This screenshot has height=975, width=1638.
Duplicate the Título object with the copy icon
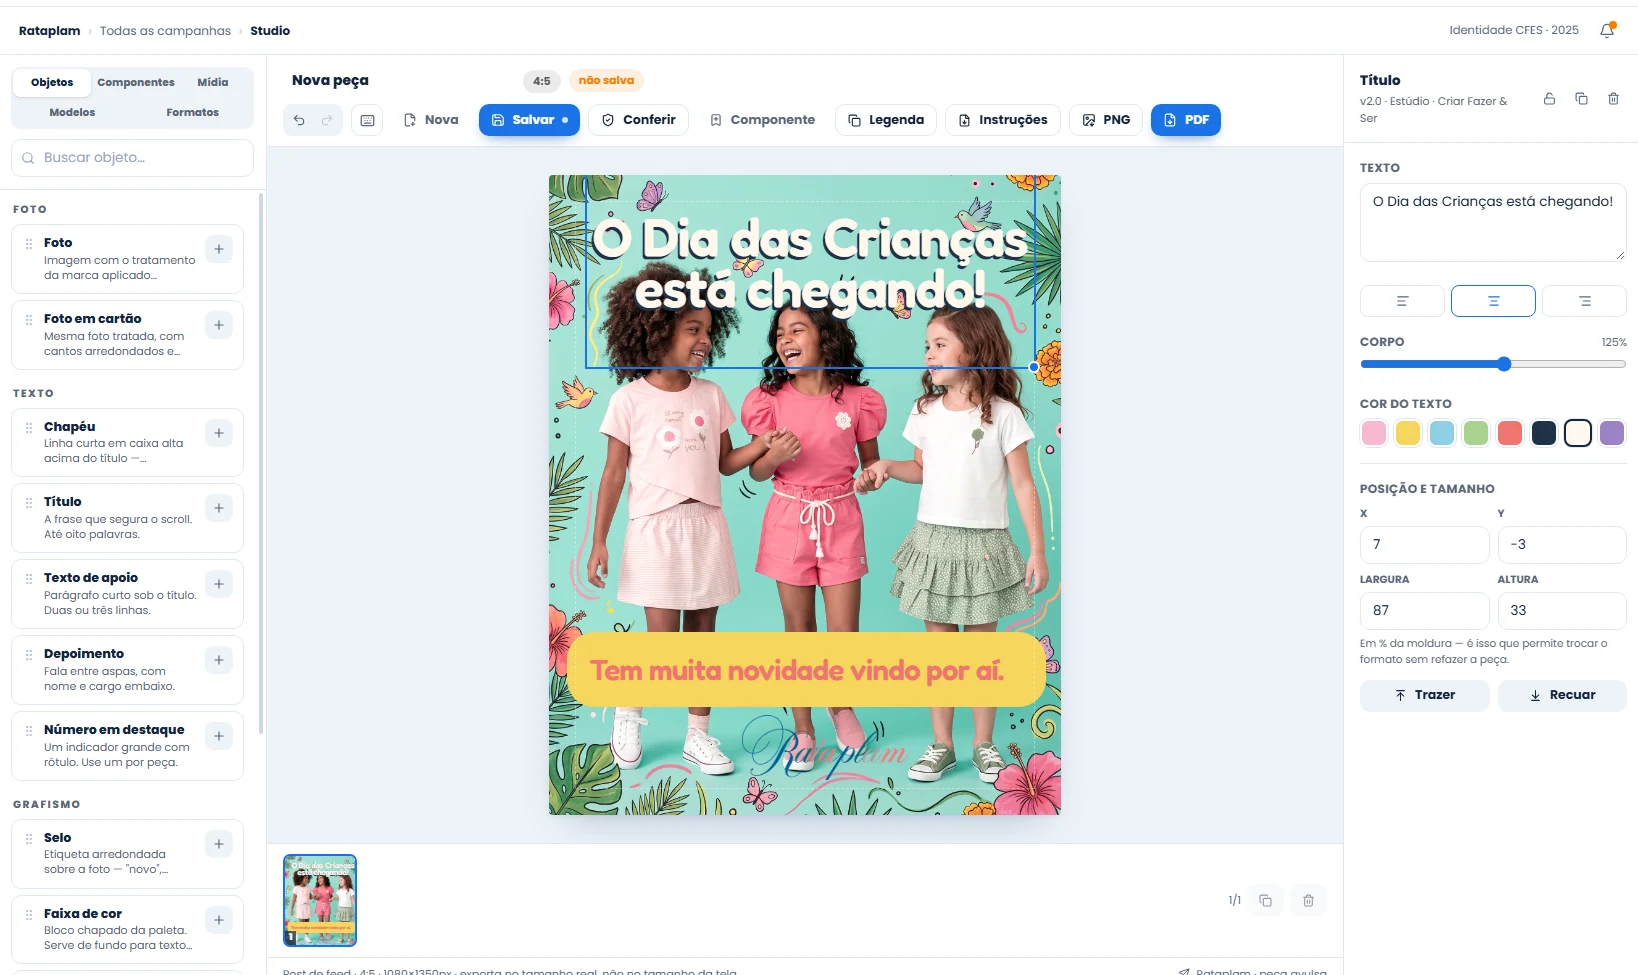1581,99
